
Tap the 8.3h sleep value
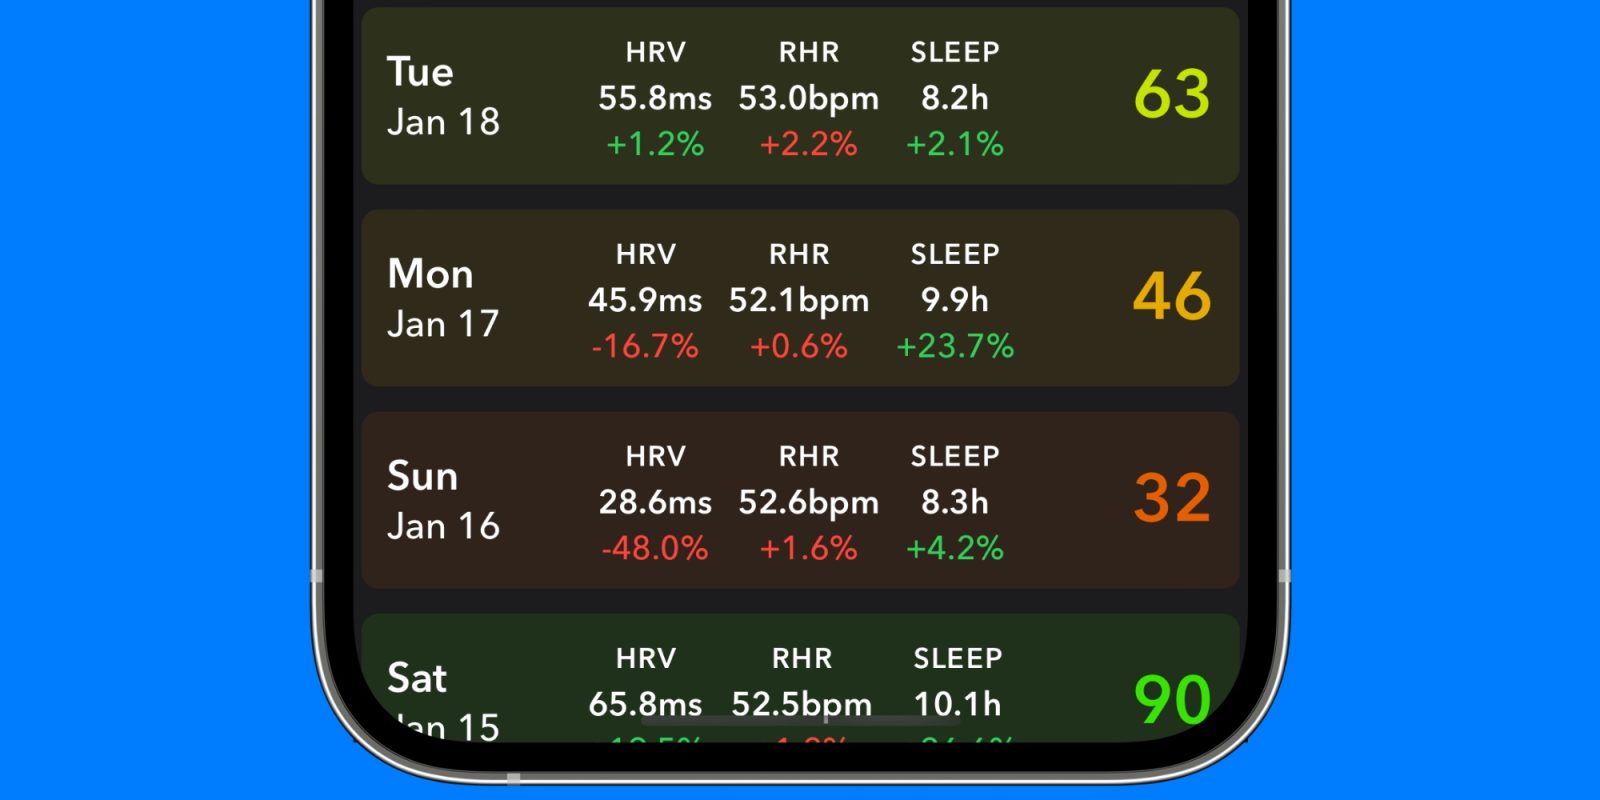[954, 502]
